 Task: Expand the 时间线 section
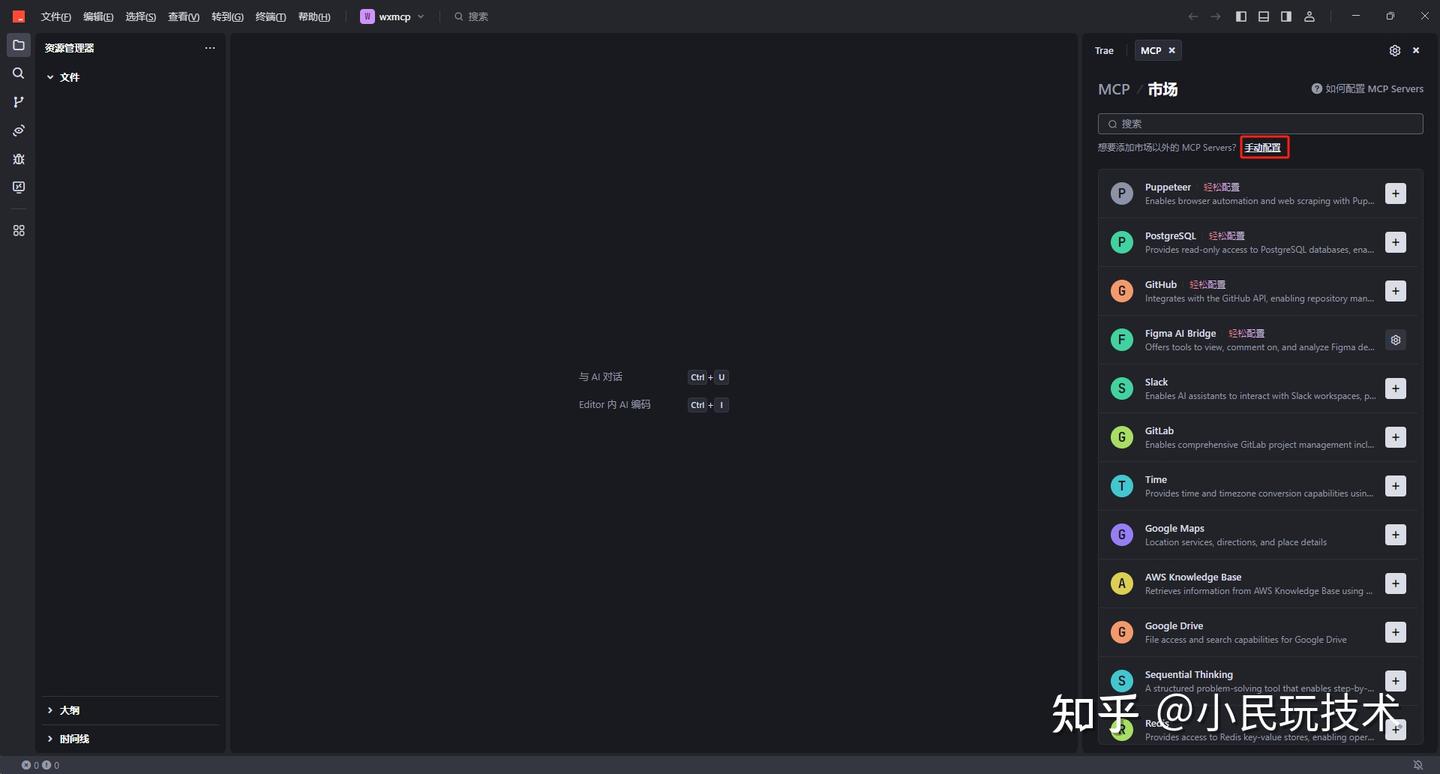[72, 738]
